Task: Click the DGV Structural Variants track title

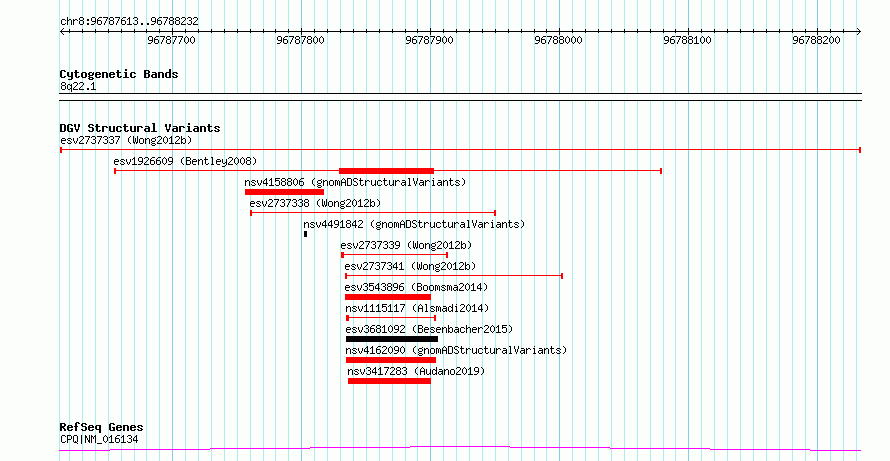Action: [140, 128]
